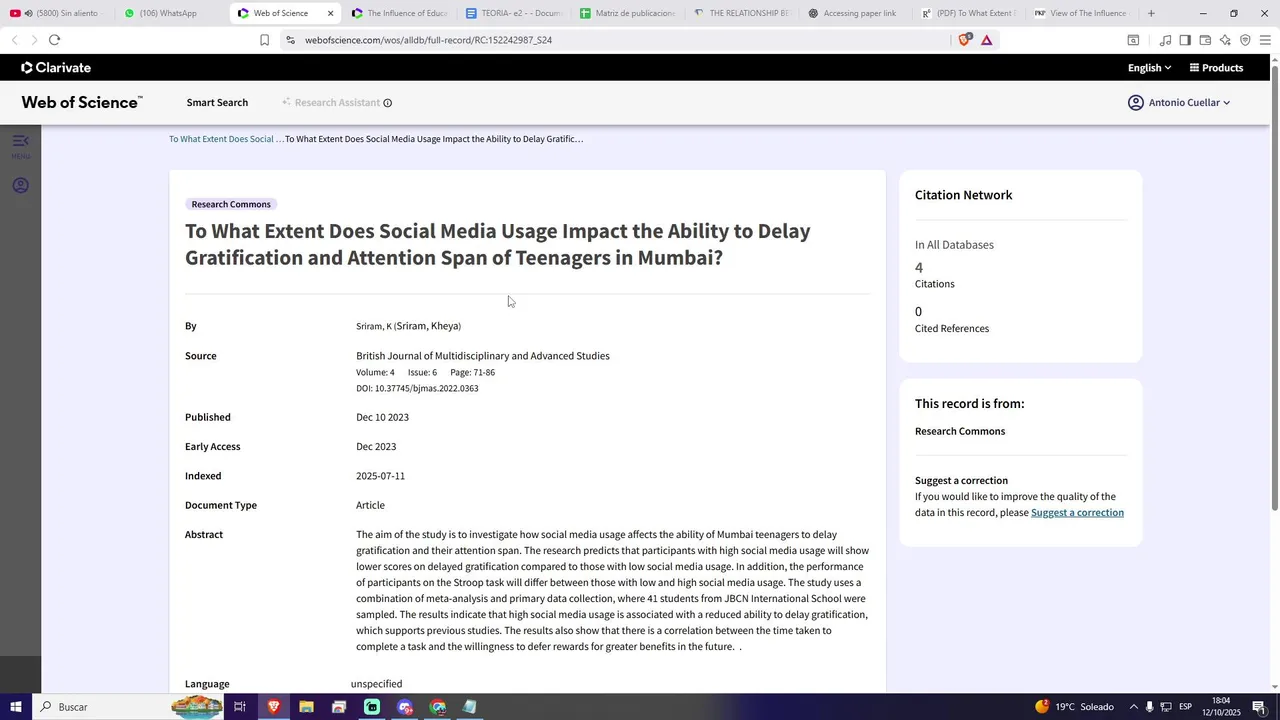Open Windows Start menu

pyautogui.click(x=16, y=707)
